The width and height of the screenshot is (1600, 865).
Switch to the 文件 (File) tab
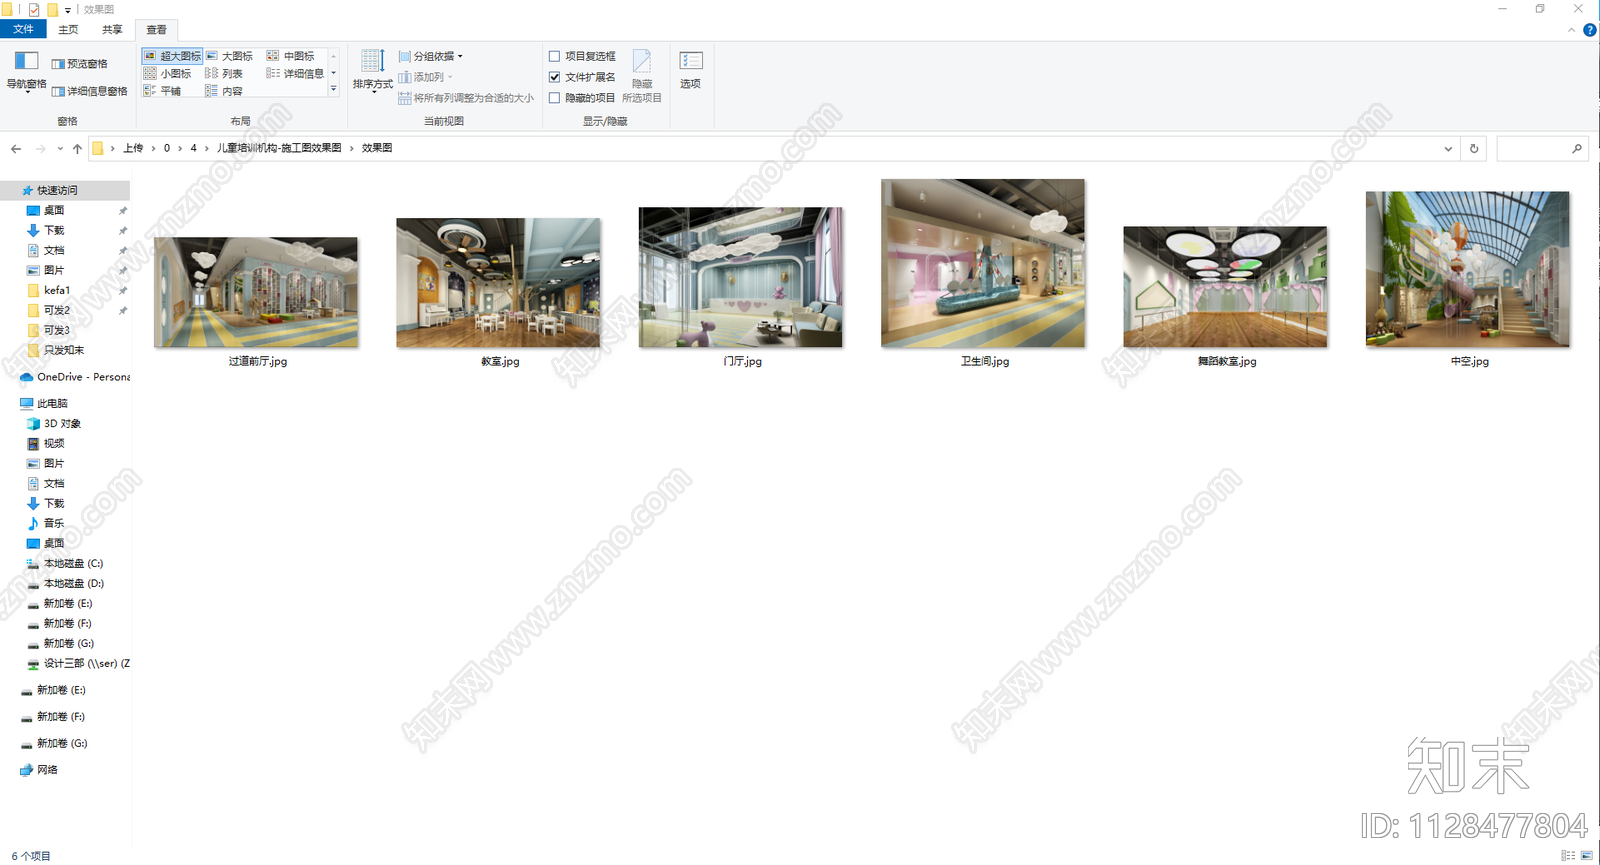pyautogui.click(x=23, y=30)
